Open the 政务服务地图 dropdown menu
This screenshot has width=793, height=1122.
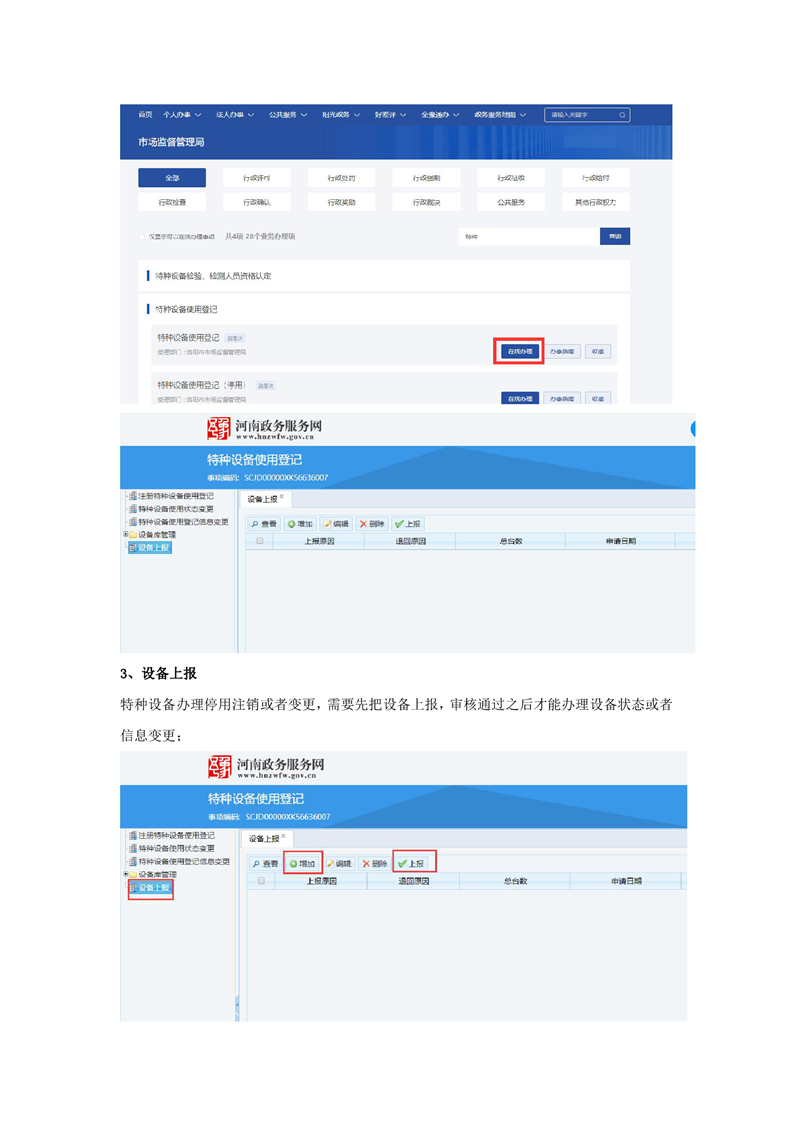500,114
